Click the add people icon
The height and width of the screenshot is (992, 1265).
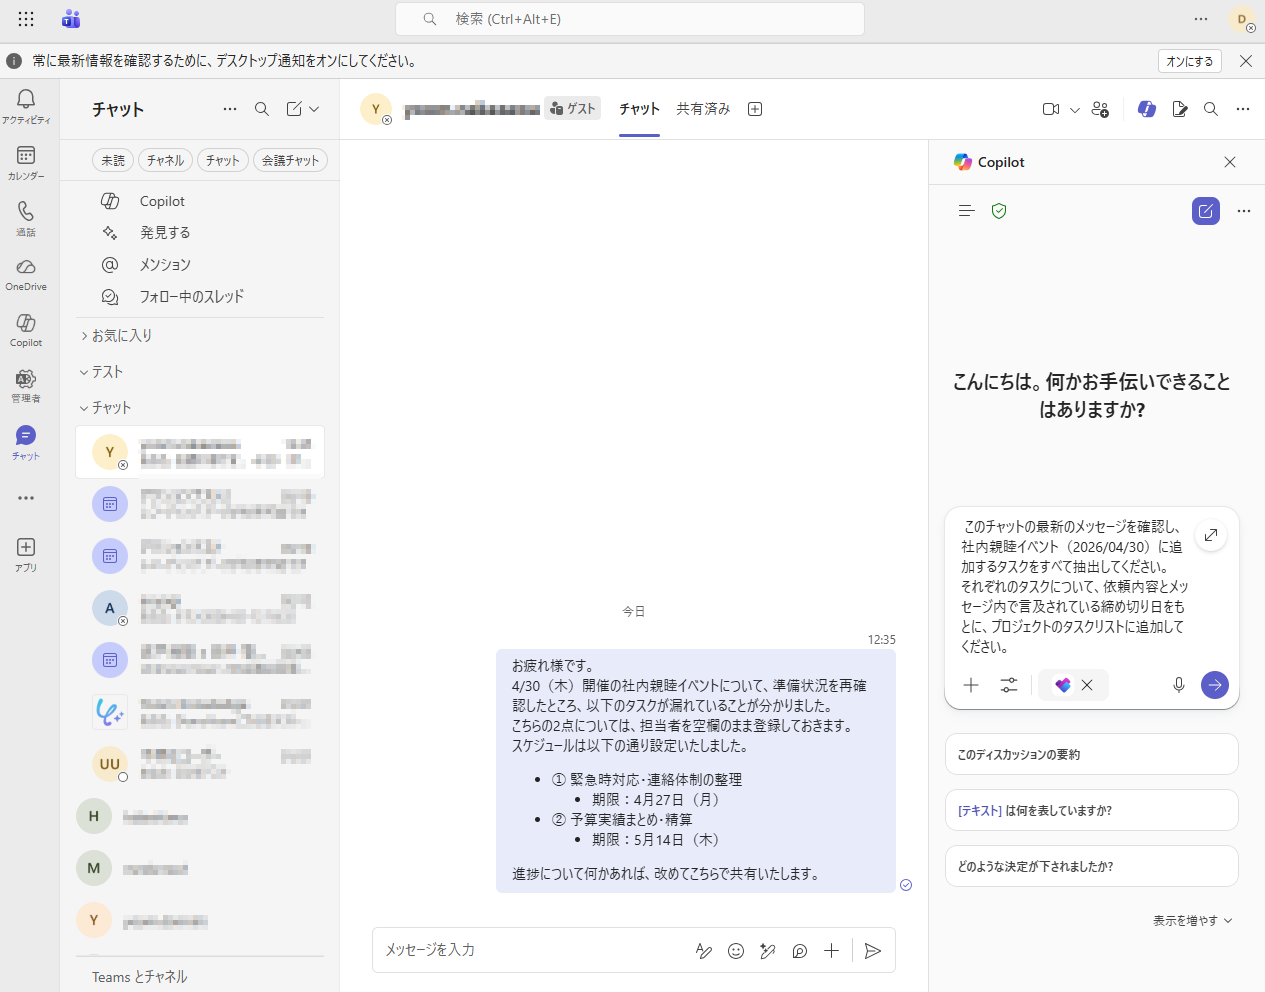(1100, 109)
